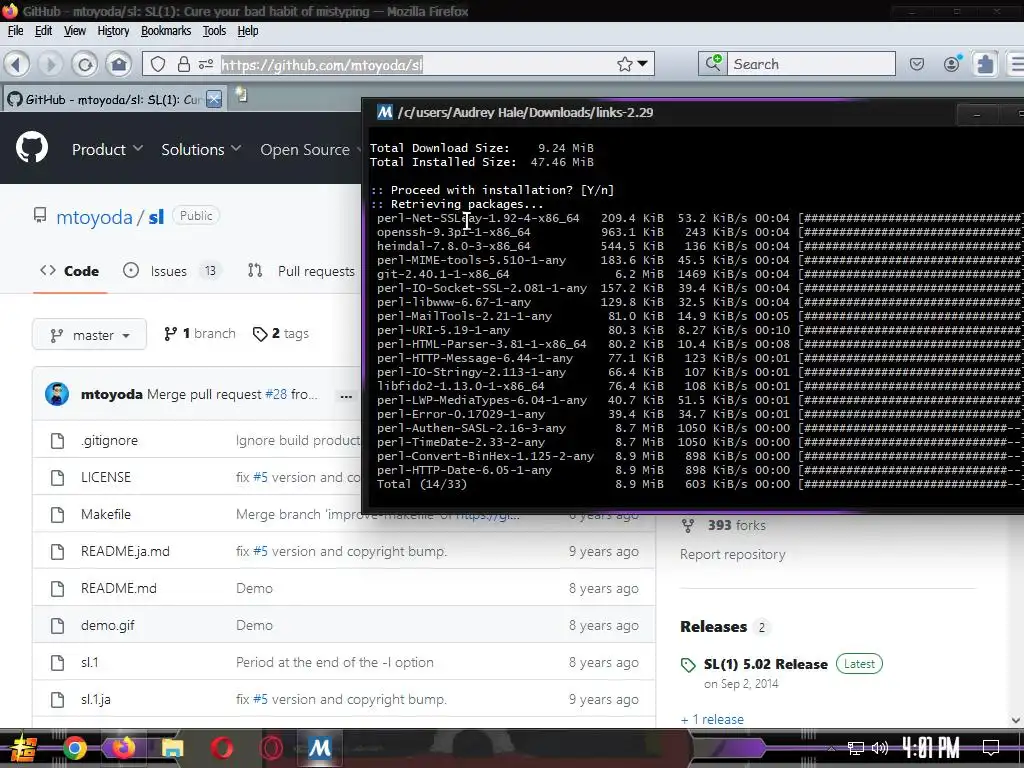
Task: Go back with Firefox back arrow
Action: tap(18, 64)
